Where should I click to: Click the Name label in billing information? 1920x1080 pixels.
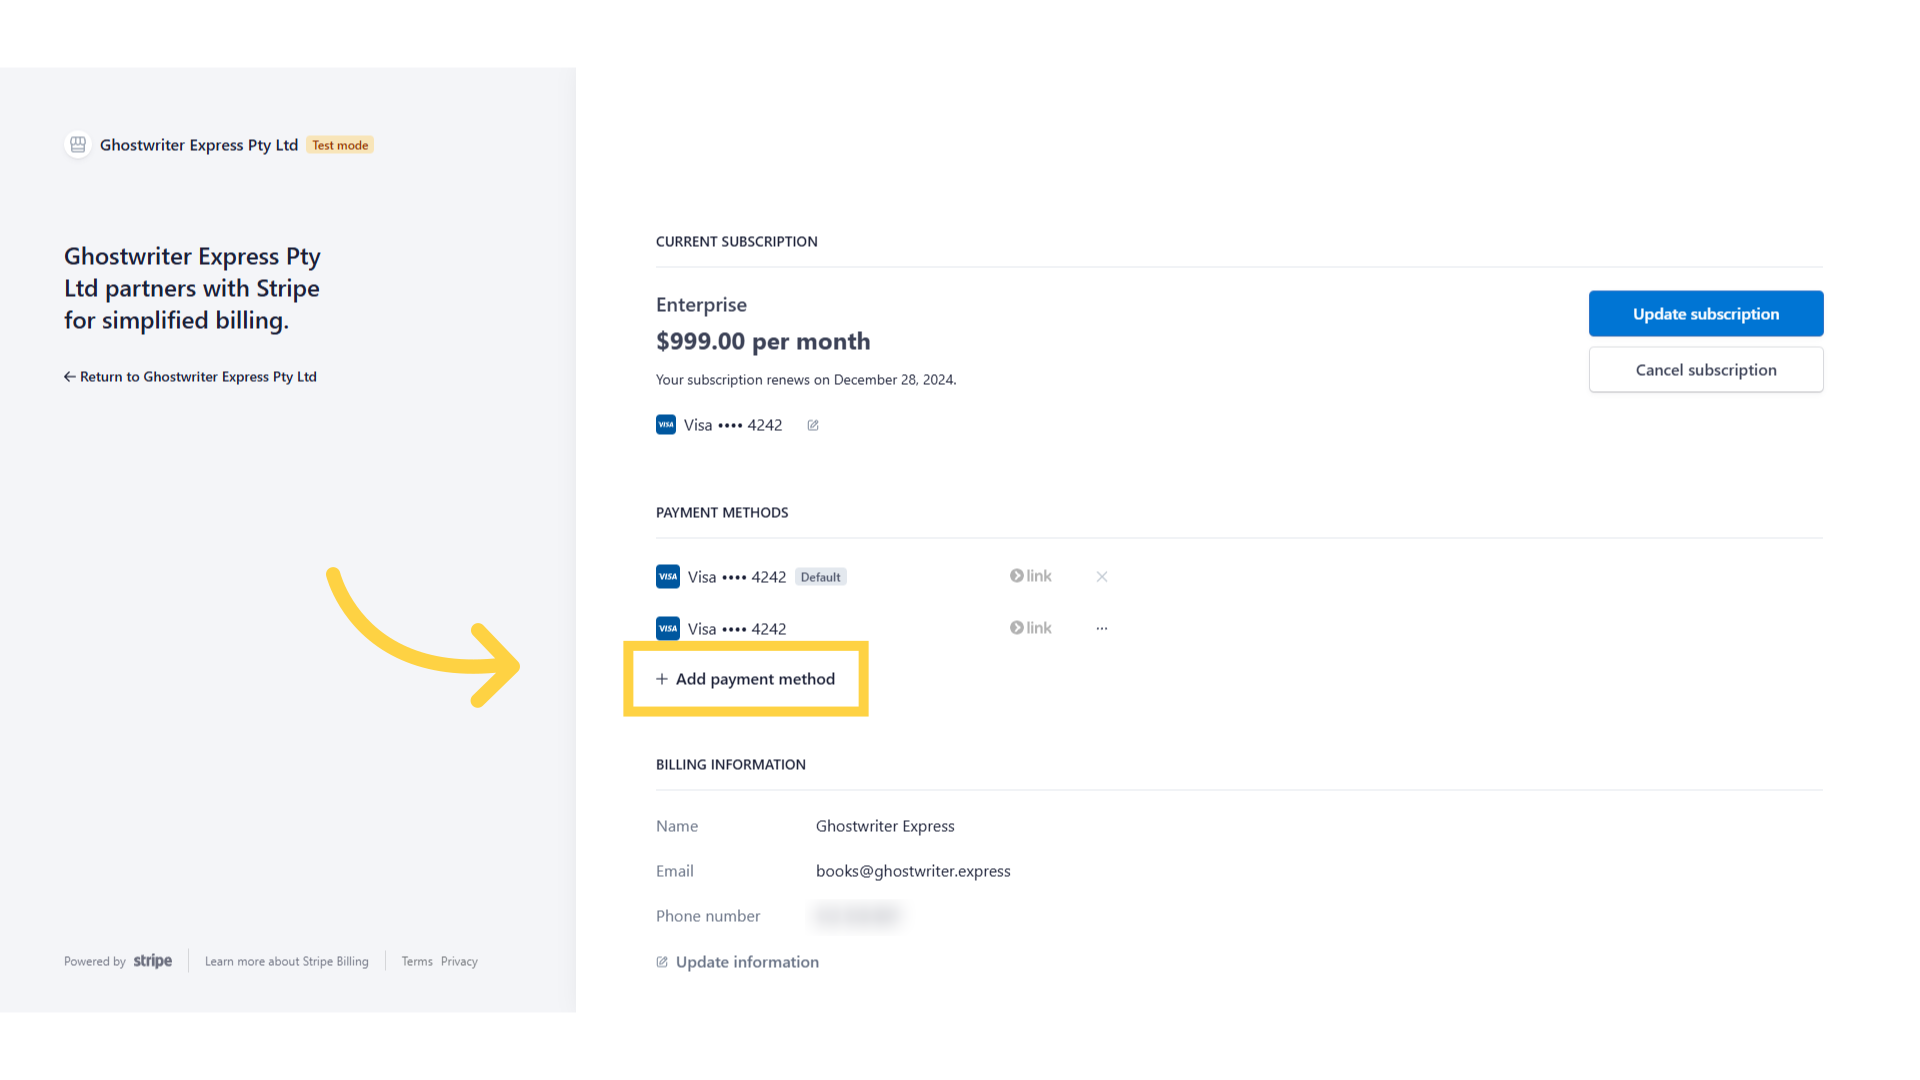pos(677,826)
